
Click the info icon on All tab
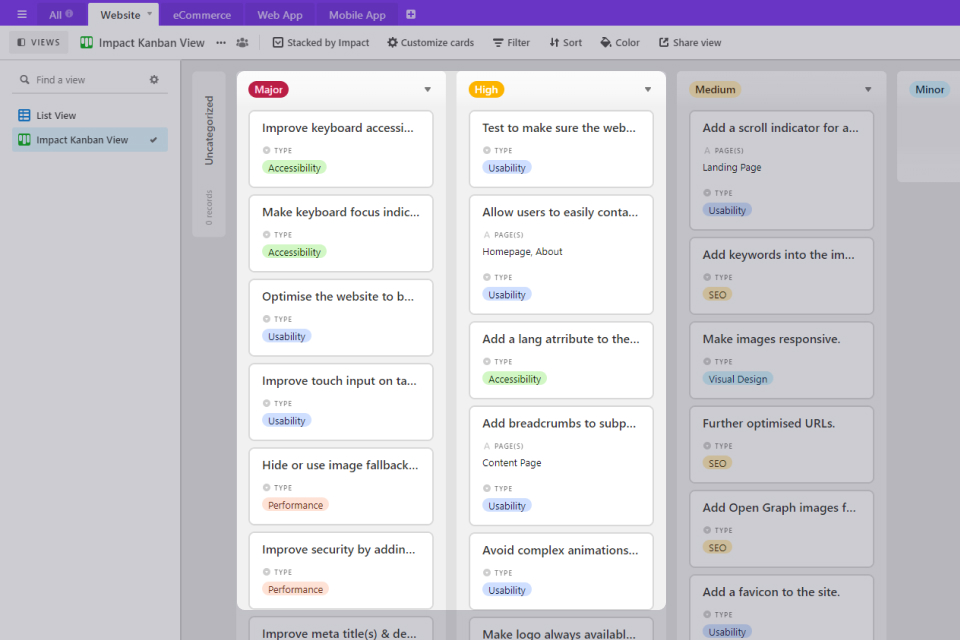69,13
